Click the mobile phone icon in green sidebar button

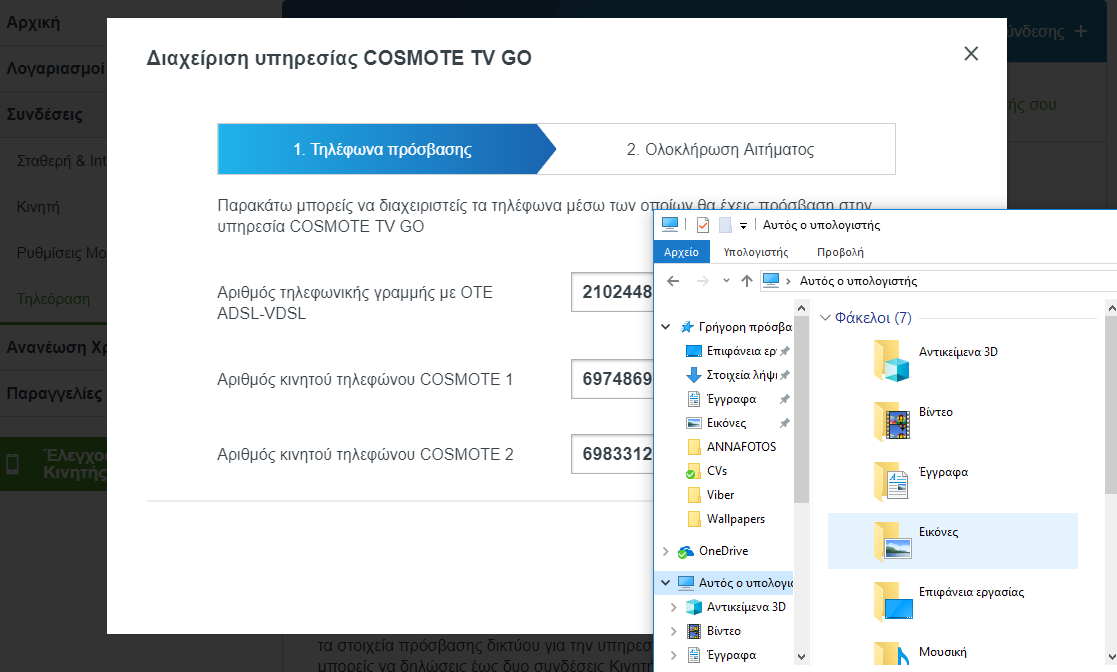[12, 465]
